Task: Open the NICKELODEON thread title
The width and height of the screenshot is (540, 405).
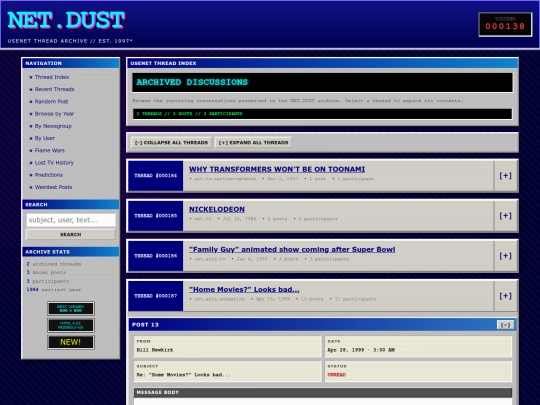Action: pos(217,209)
